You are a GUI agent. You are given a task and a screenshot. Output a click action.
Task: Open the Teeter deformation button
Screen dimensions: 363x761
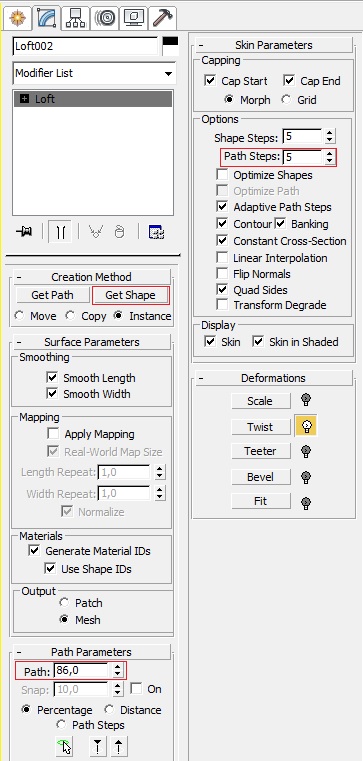click(x=261, y=451)
